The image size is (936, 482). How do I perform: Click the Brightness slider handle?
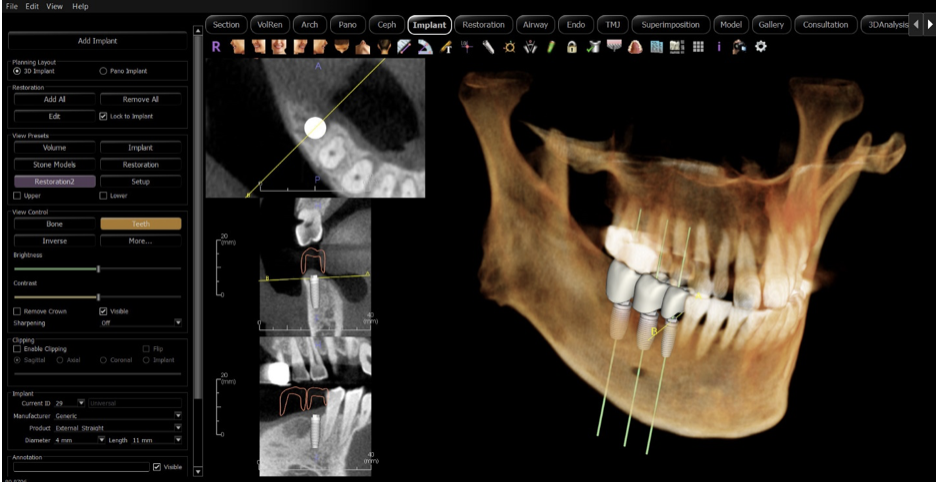click(x=98, y=269)
